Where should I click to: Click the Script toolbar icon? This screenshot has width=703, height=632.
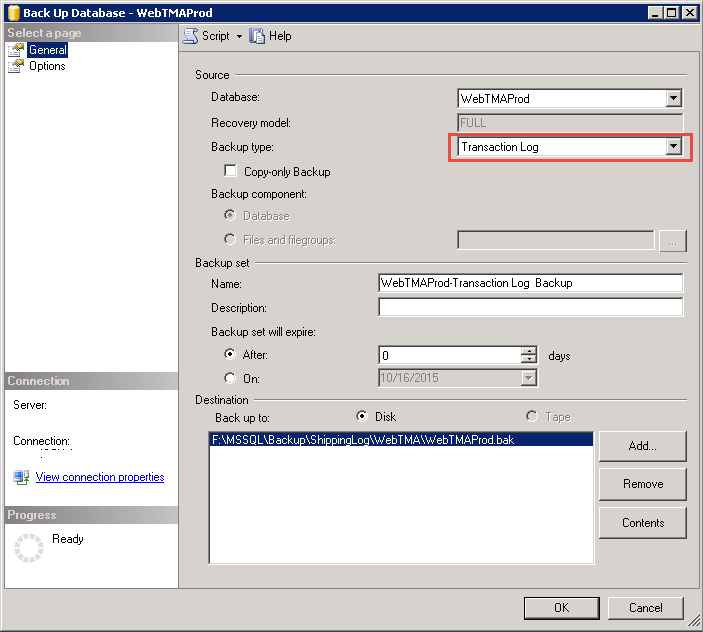191,36
